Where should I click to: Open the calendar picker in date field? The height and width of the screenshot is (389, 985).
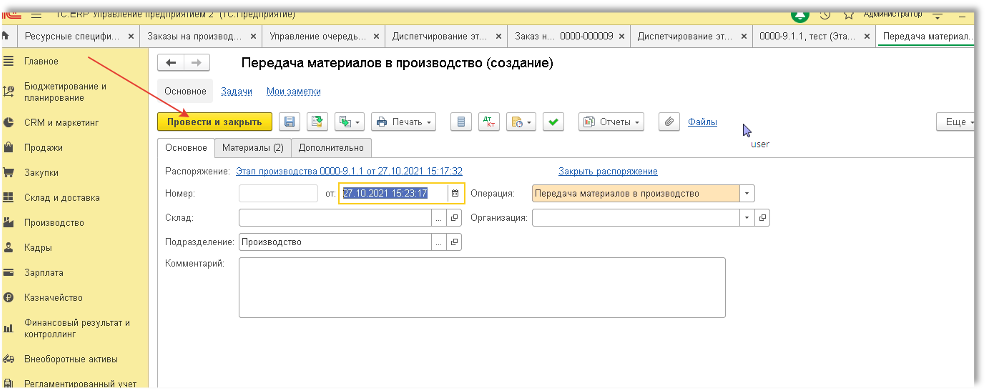[x=455, y=194]
